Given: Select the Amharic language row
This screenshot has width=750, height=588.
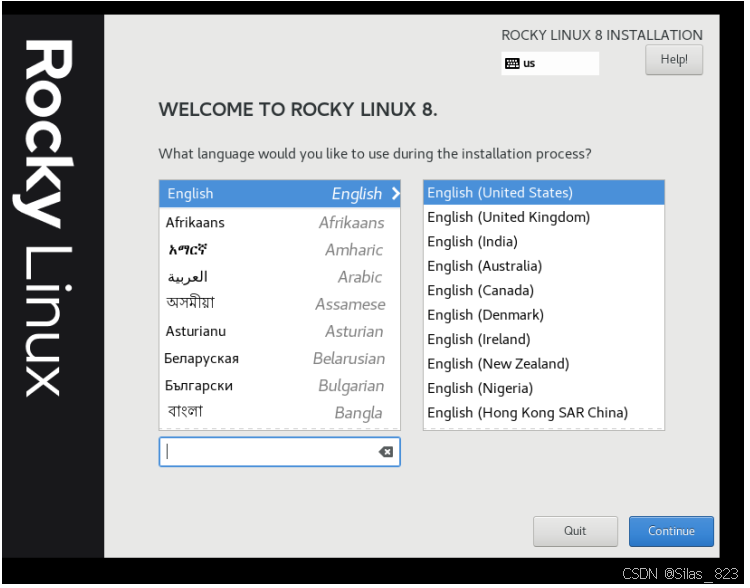Looking at the screenshot, I should (x=281, y=251).
